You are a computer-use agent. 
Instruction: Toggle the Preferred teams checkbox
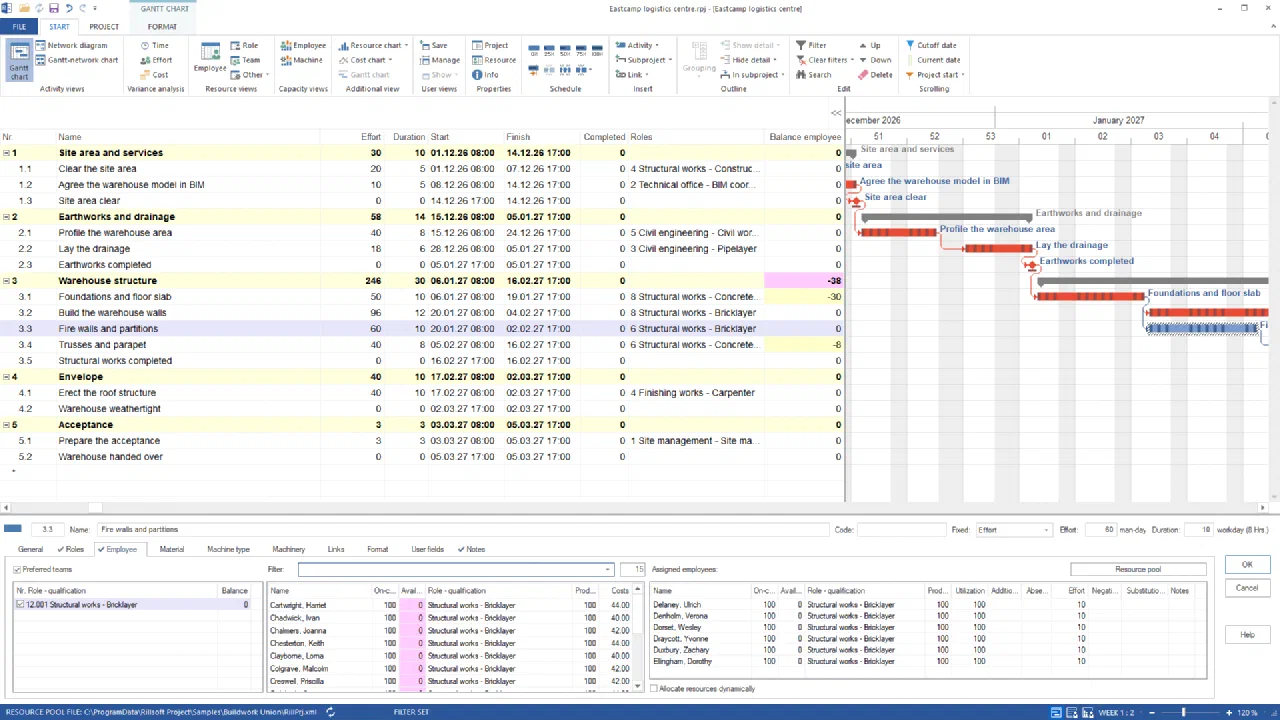click(x=17, y=570)
